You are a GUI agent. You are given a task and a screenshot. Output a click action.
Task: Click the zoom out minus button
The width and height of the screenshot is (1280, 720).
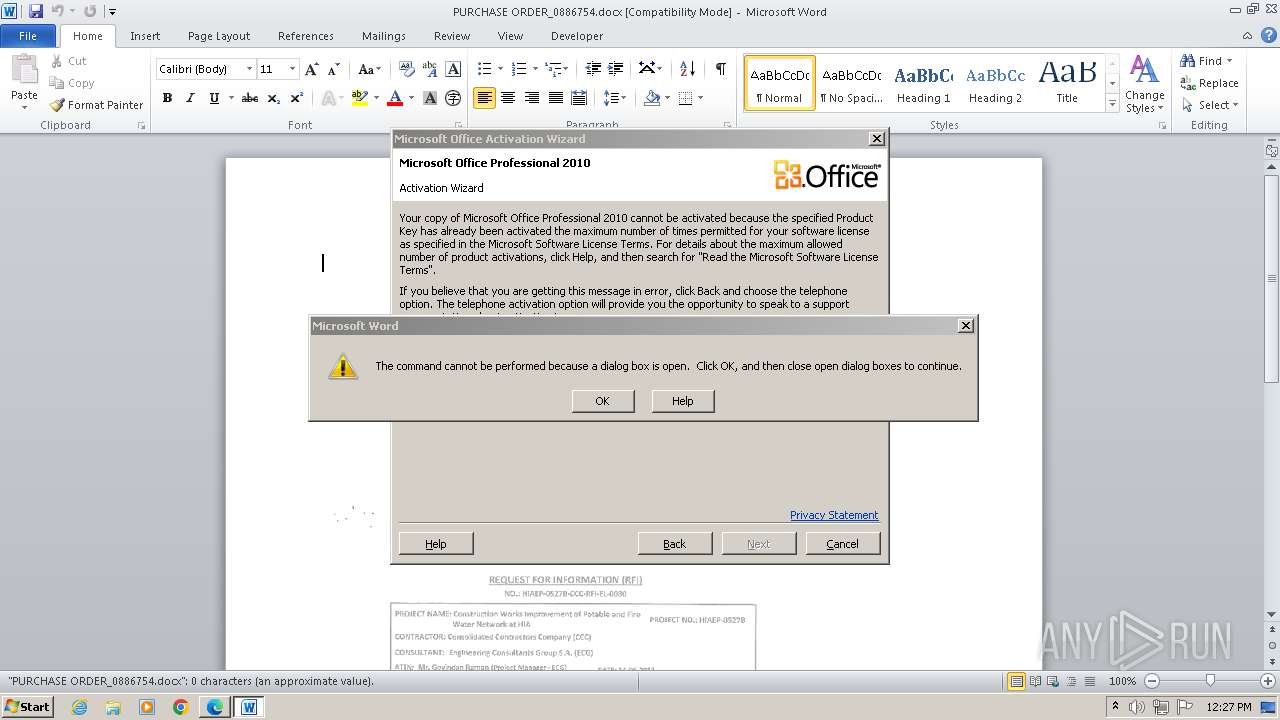coord(1152,681)
